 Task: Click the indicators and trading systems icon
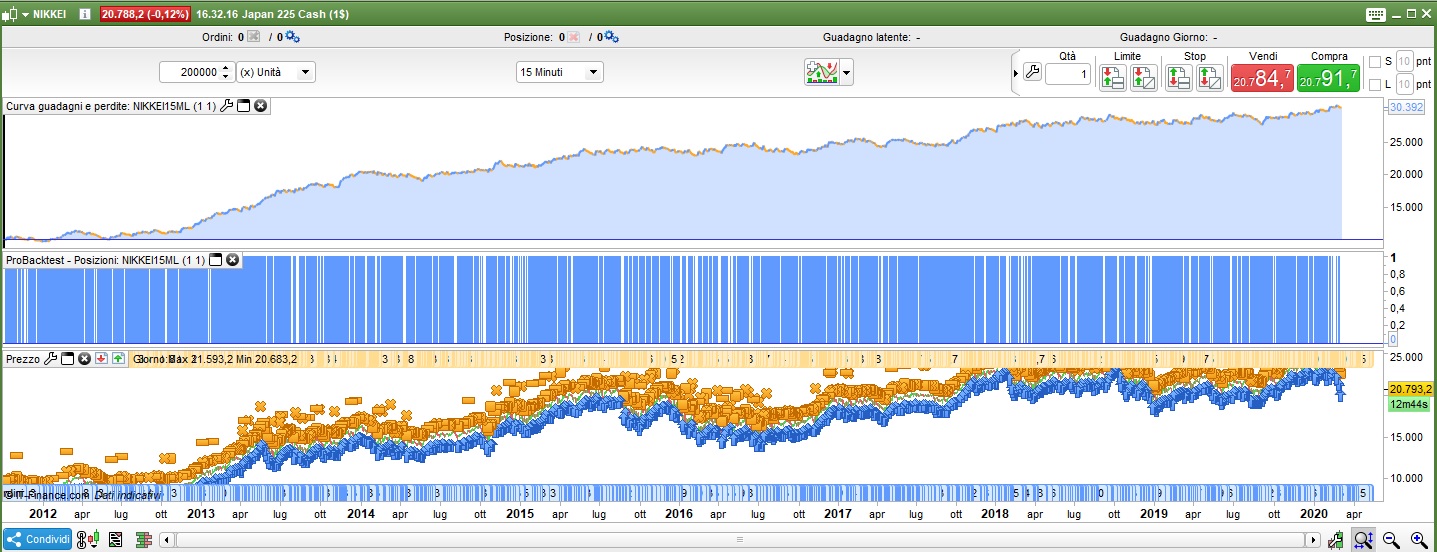point(822,72)
